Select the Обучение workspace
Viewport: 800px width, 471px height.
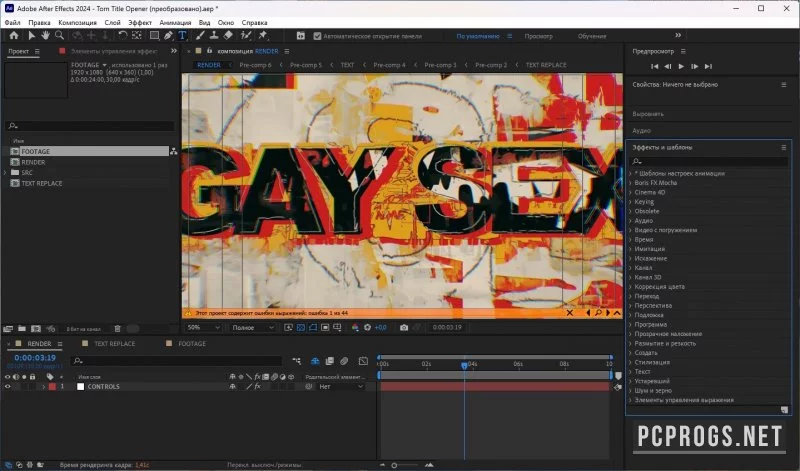[592, 36]
